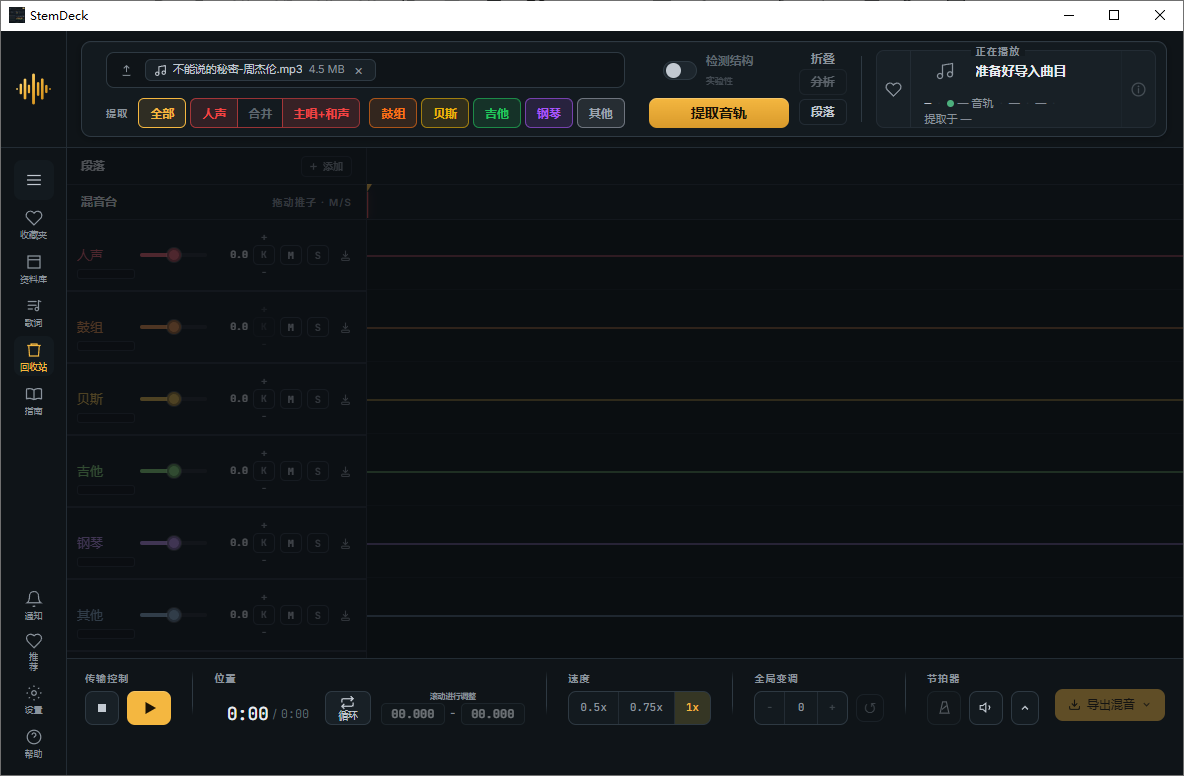Click the upload file arrow icon

[126, 70]
